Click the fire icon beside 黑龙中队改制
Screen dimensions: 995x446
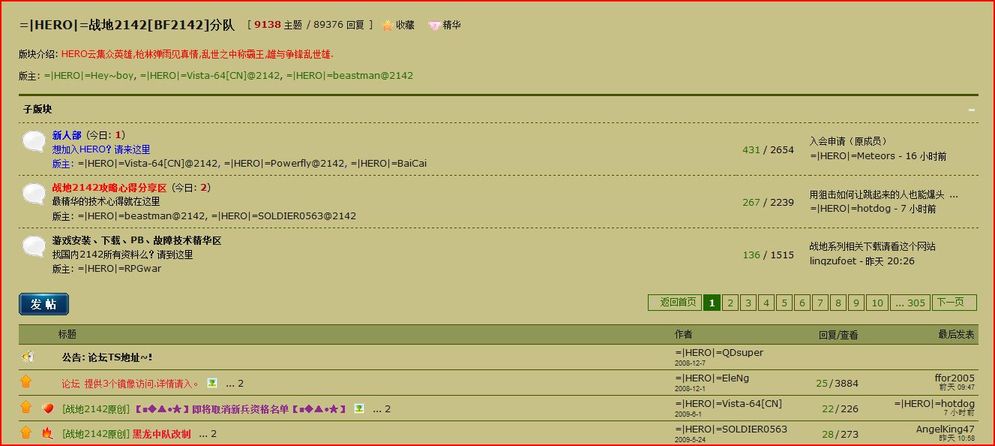point(47,433)
